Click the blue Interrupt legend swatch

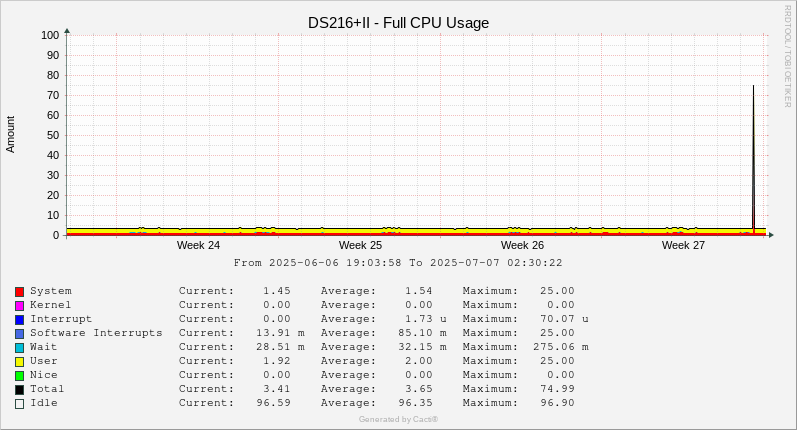pyautogui.click(x=19, y=320)
